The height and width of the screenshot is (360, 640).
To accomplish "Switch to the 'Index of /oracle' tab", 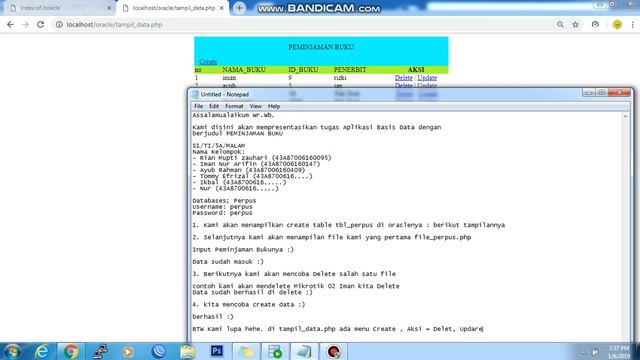I will (x=57, y=8).
